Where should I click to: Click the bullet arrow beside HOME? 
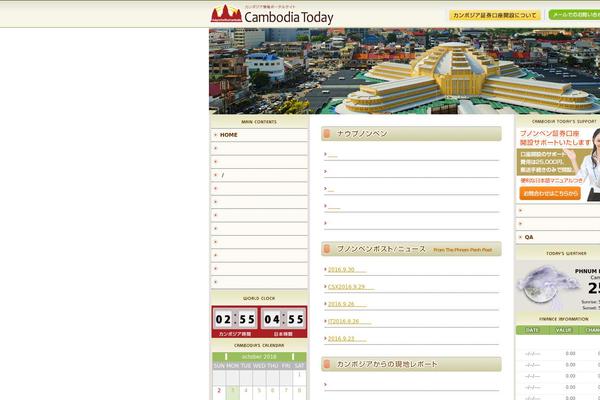coord(215,135)
